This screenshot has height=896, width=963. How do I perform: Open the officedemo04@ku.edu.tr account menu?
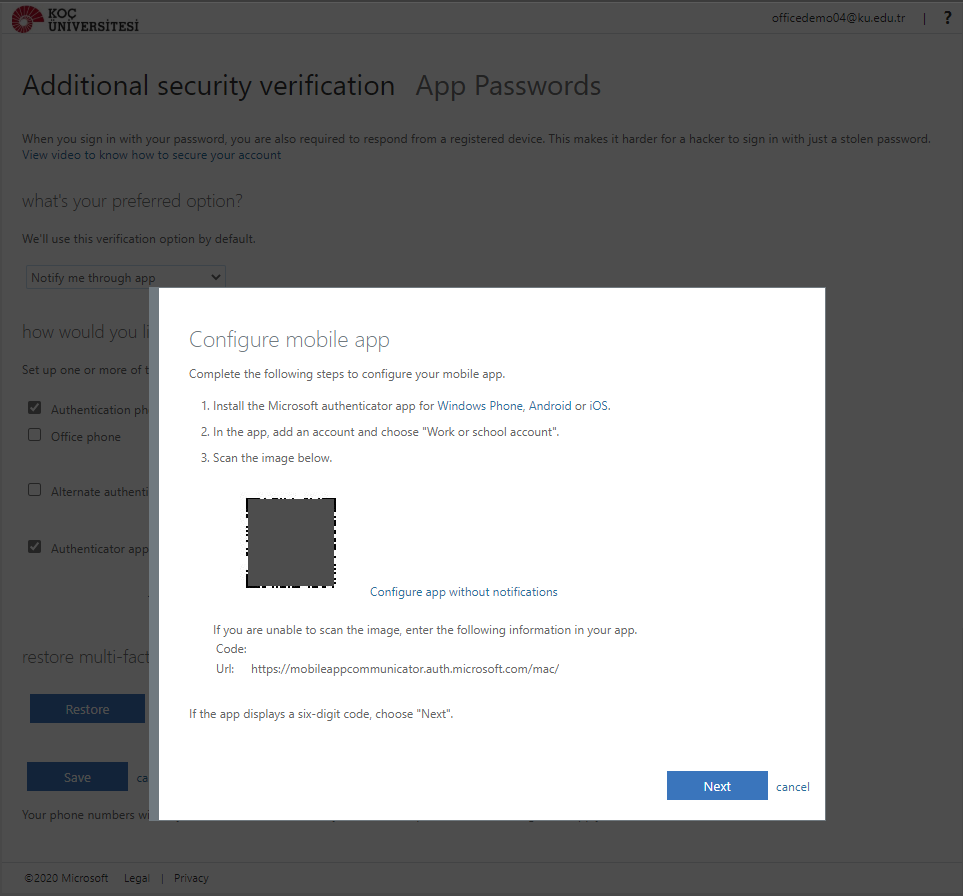click(x=838, y=18)
